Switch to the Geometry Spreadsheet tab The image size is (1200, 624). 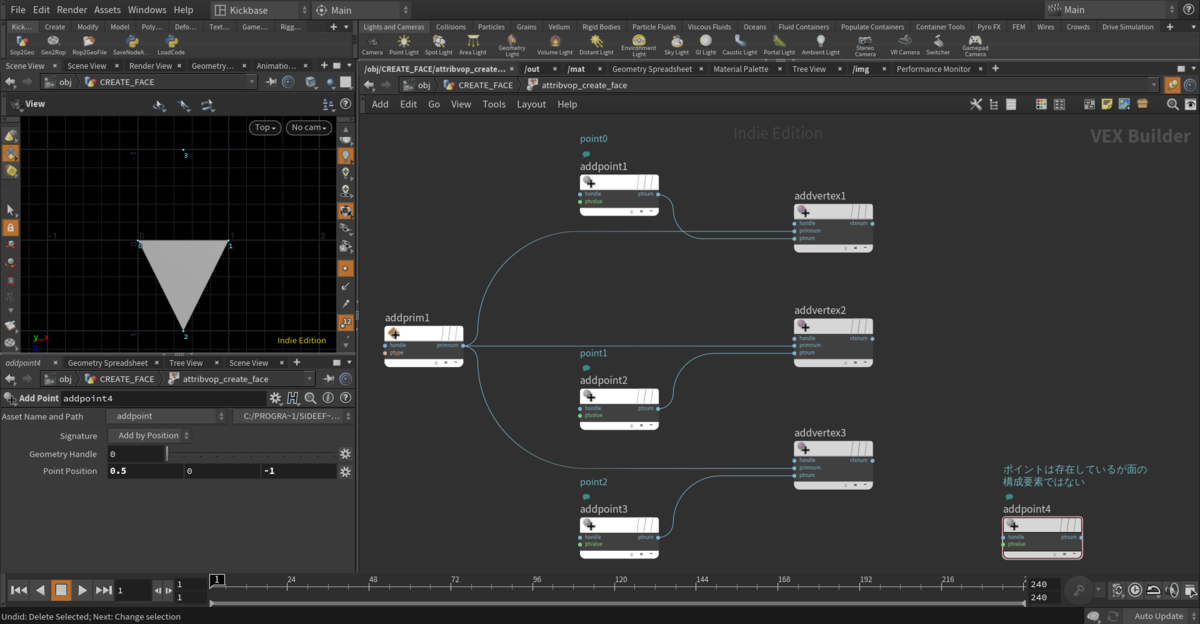651,69
